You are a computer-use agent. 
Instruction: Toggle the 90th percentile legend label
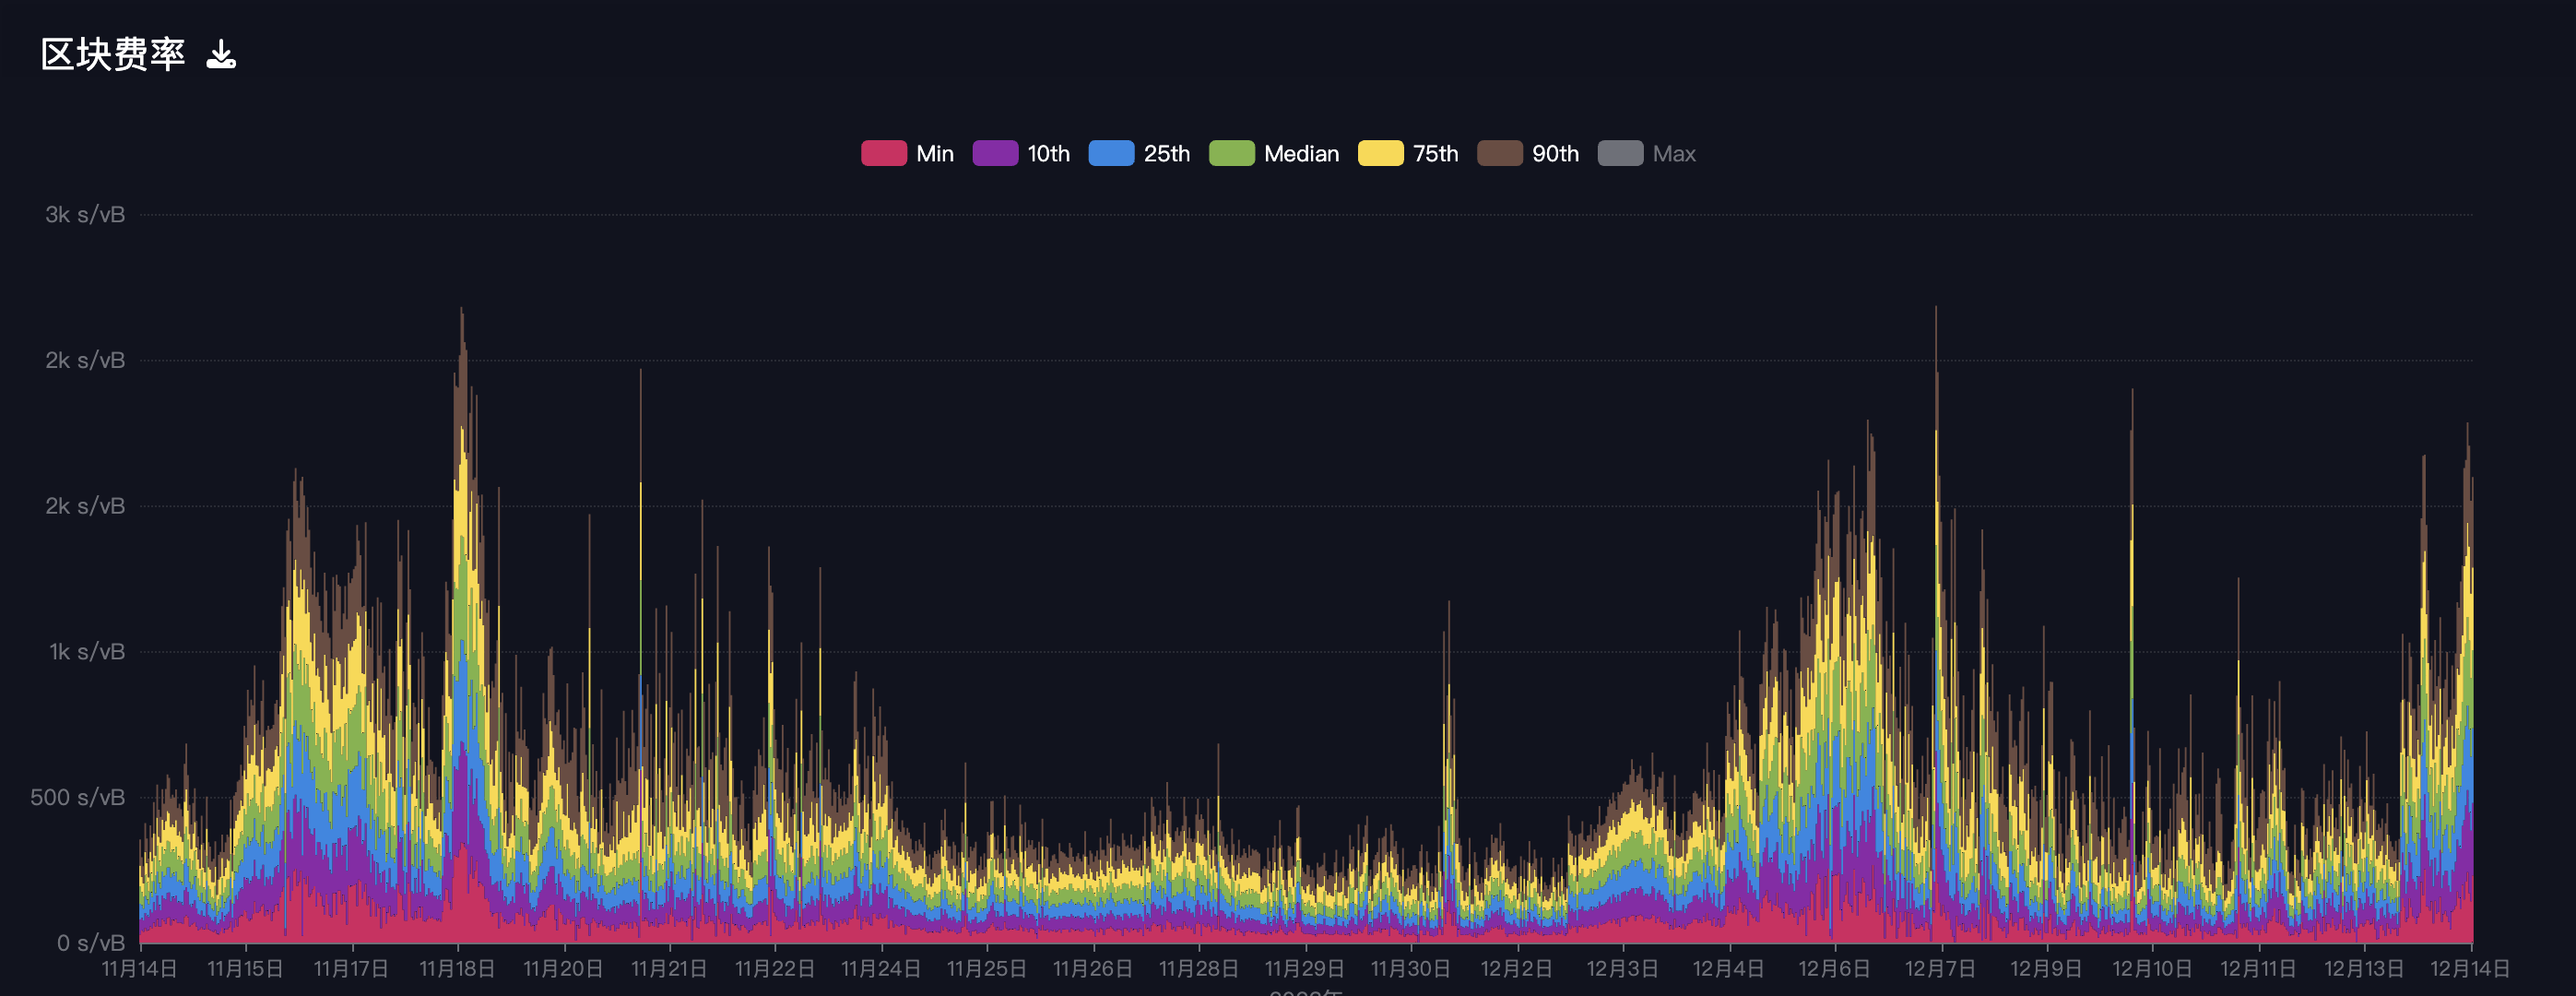1555,154
